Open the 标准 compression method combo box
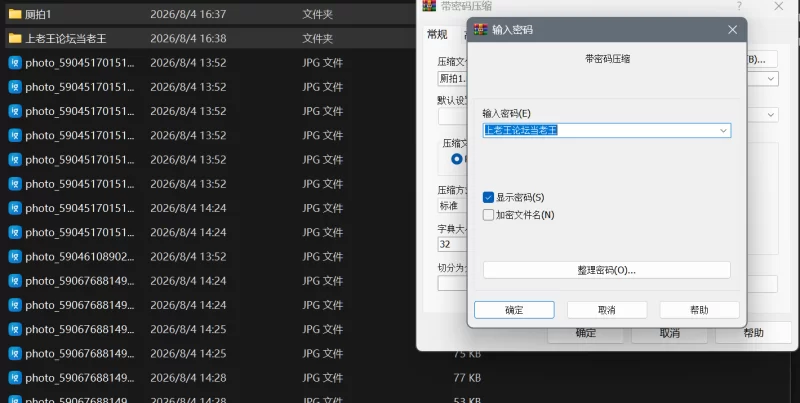Image resolution: width=800 pixels, height=403 pixels. pos(453,206)
